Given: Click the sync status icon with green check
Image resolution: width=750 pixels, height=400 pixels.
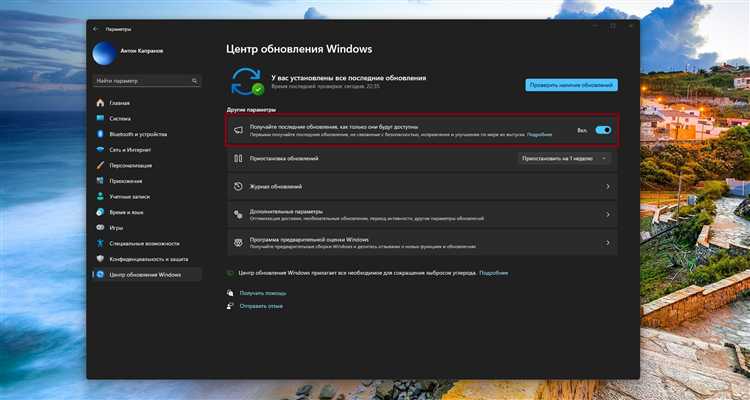Looking at the screenshot, I should [247, 81].
